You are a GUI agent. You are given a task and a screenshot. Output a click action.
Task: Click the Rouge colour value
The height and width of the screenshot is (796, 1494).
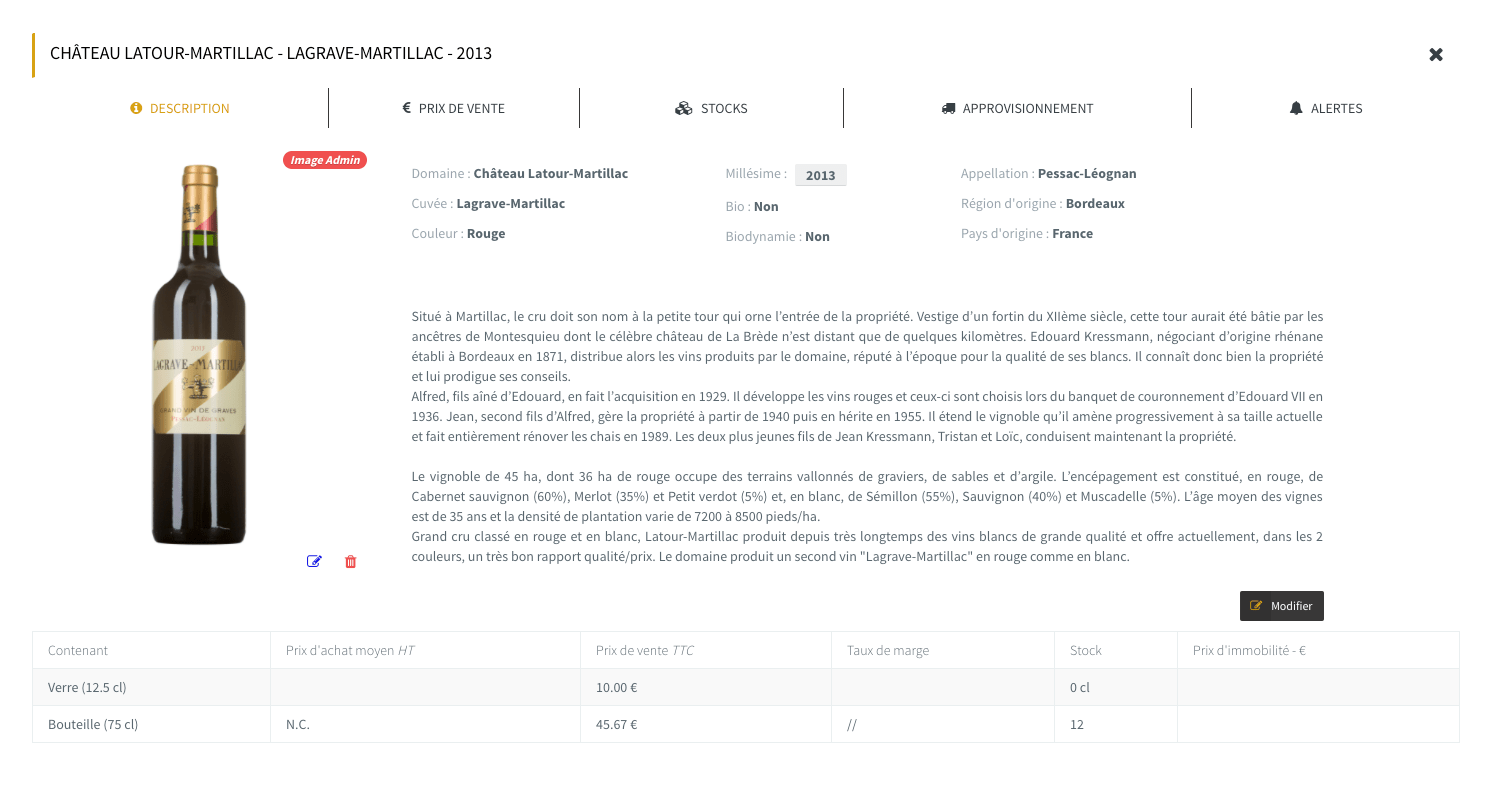486,233
